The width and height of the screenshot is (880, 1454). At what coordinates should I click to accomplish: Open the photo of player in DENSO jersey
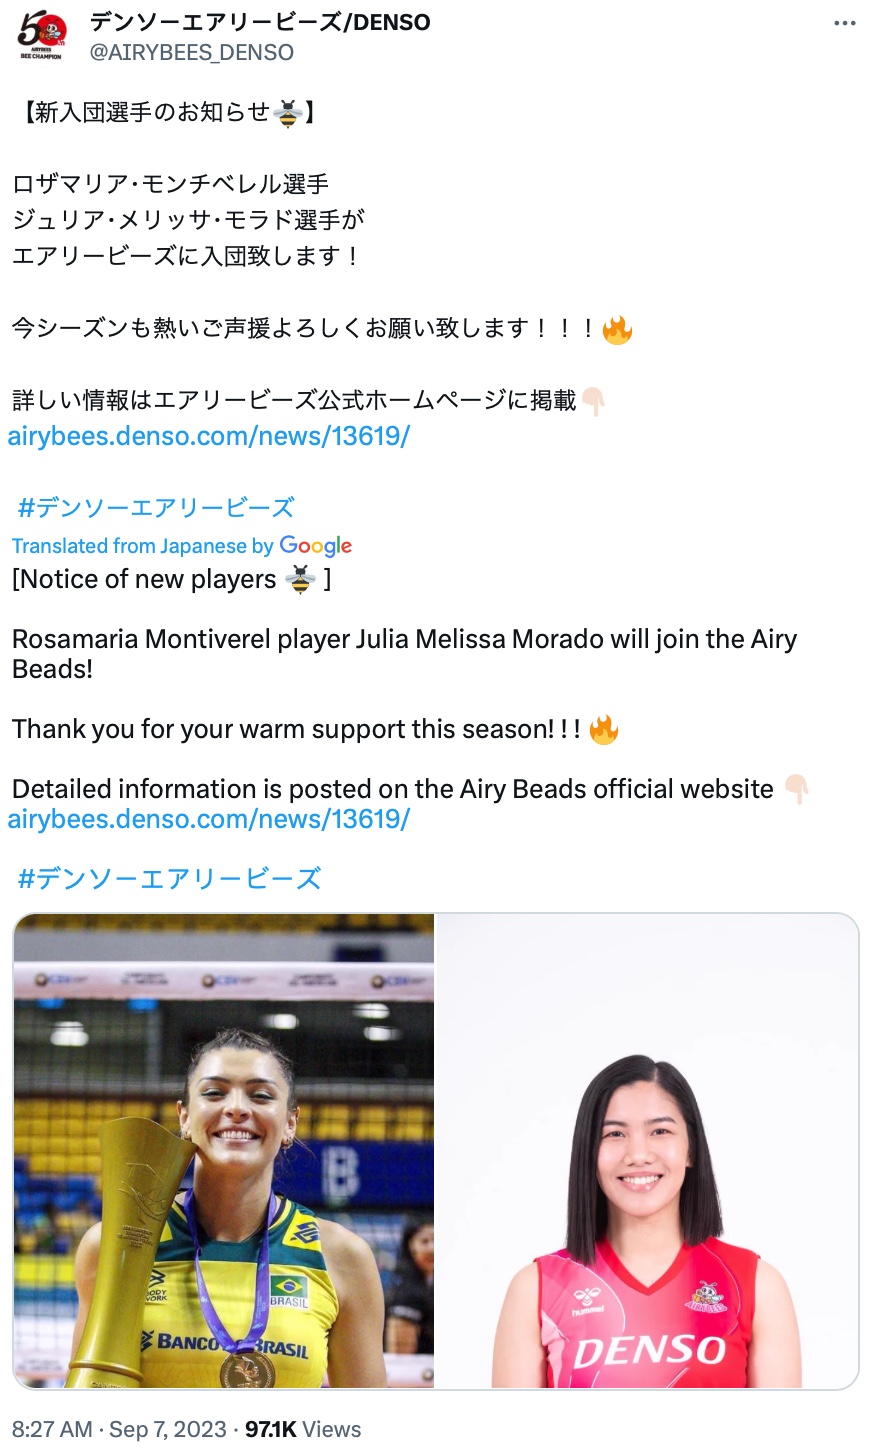pyautogui.click(x=648, y=1151)
